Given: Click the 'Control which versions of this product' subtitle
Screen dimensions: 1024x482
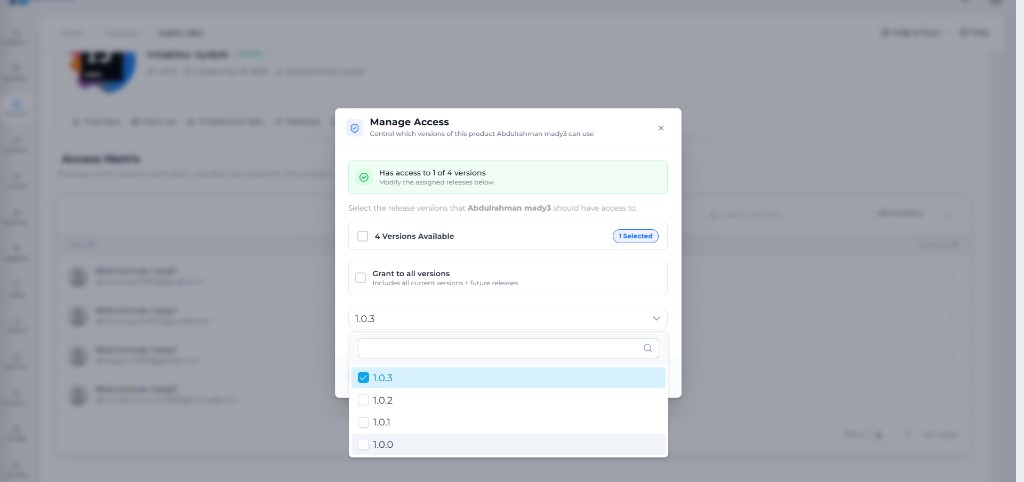Looking at the screenshot, I should [x=481, y=134].
